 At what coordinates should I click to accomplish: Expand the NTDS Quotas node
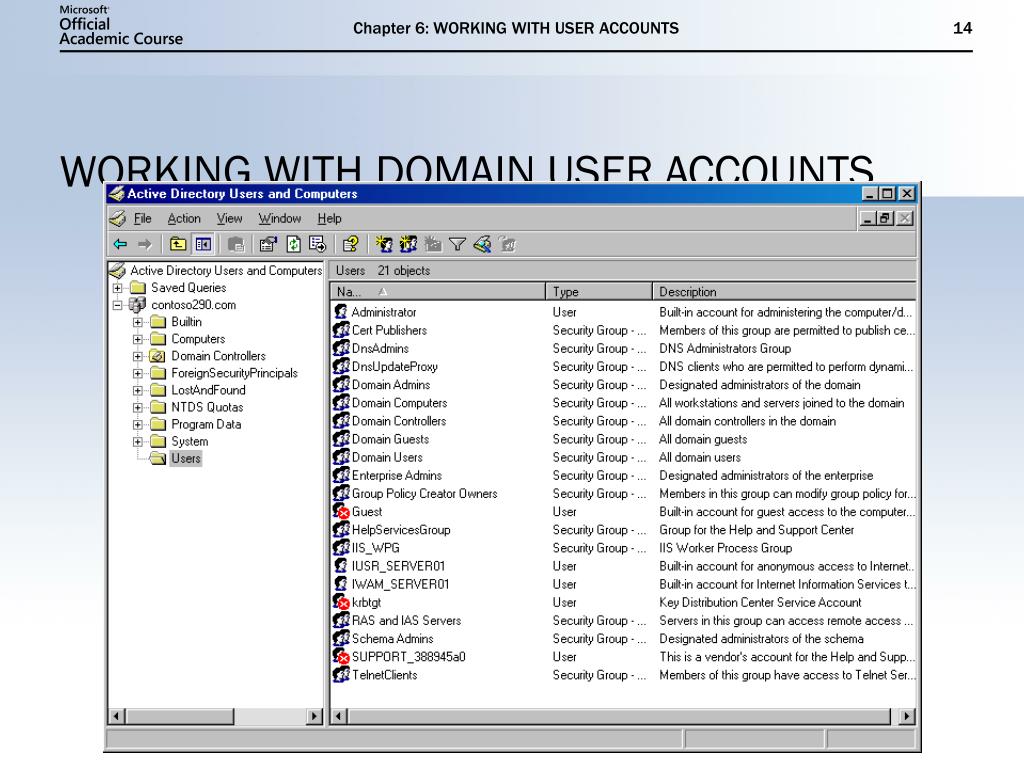click(137, 407)
